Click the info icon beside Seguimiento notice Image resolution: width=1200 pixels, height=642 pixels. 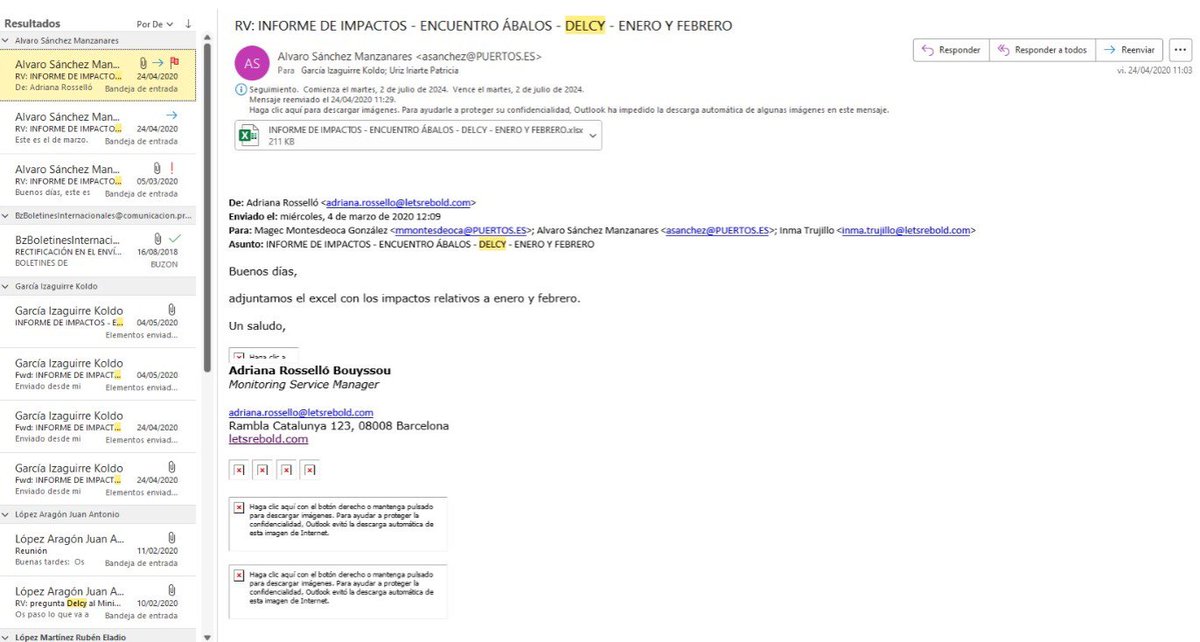point(240,91)
